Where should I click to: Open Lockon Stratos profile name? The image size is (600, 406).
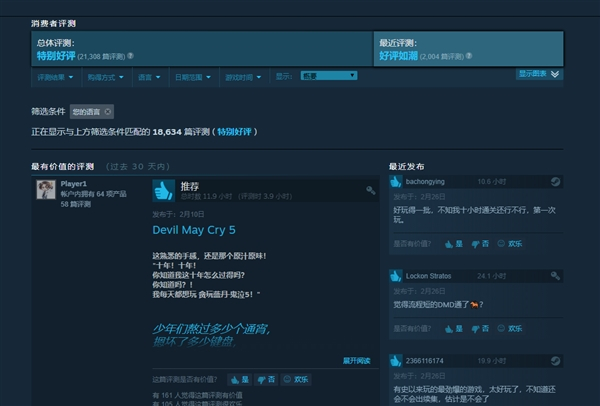429,276
